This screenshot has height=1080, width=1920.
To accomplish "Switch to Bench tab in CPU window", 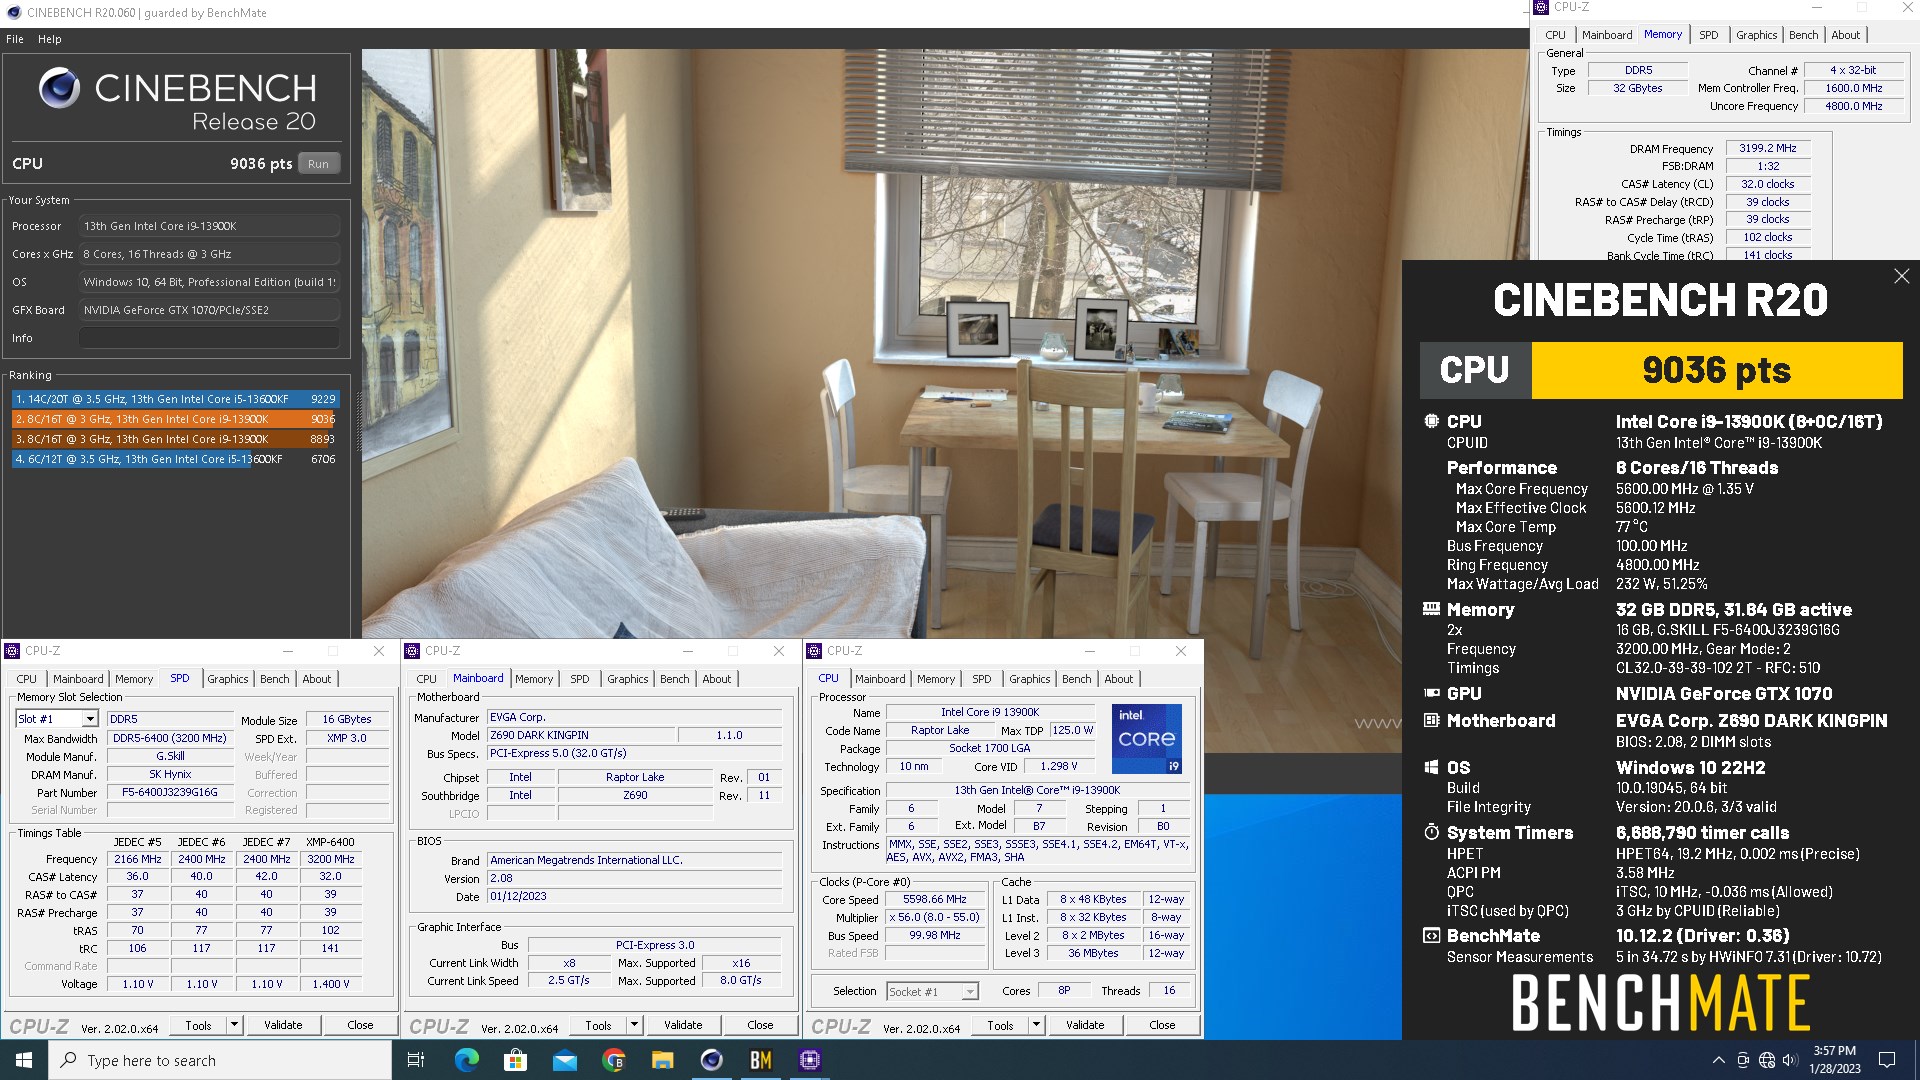I will click(1077, 679).
